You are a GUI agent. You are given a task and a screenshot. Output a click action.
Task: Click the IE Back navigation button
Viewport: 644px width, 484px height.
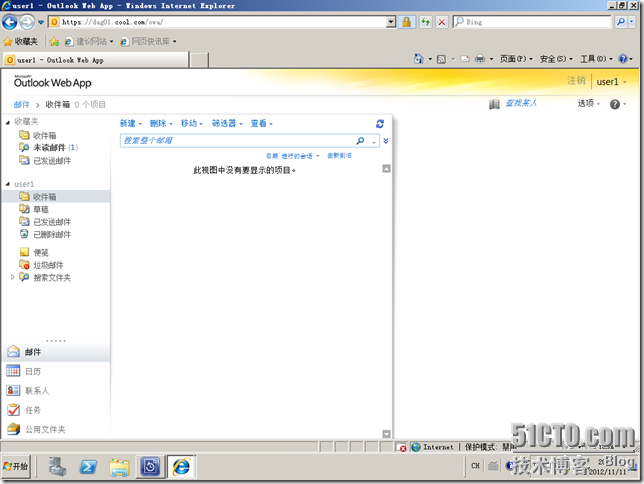click(9, 22)
